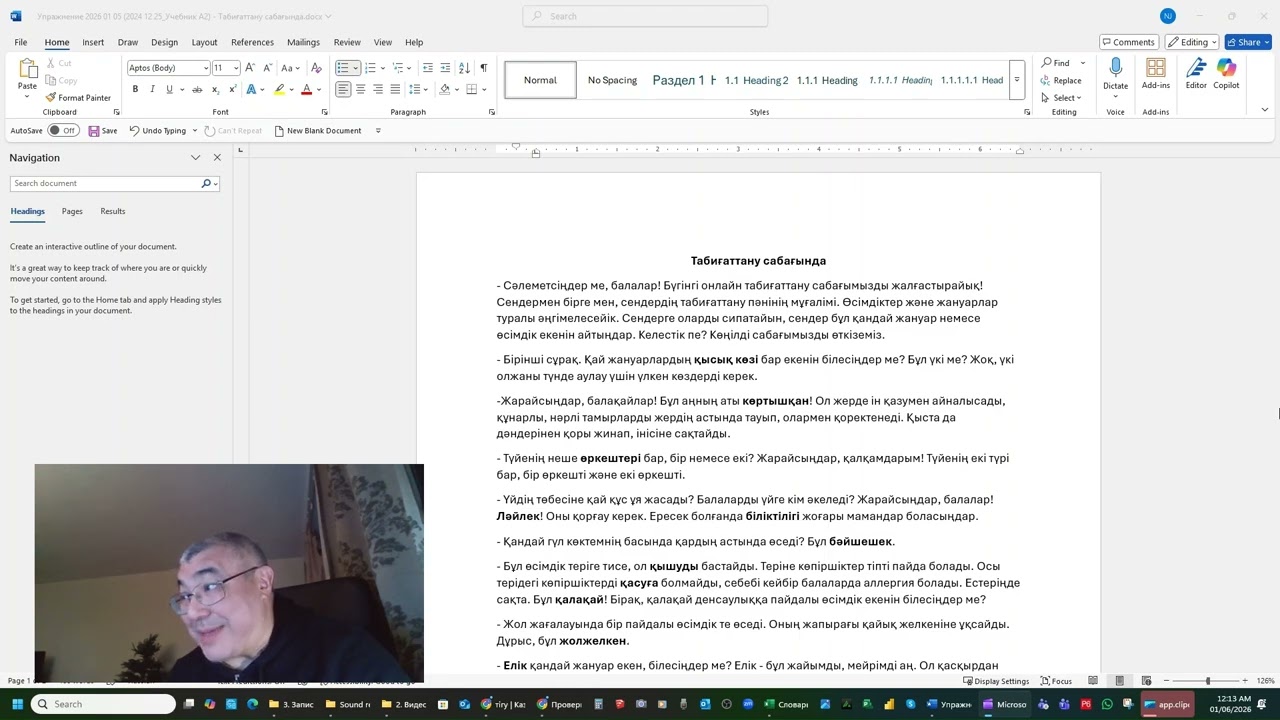This screenshot has width=1280, height=720.
Task: Open the Select dropdown
Action: click(1061, 97)
